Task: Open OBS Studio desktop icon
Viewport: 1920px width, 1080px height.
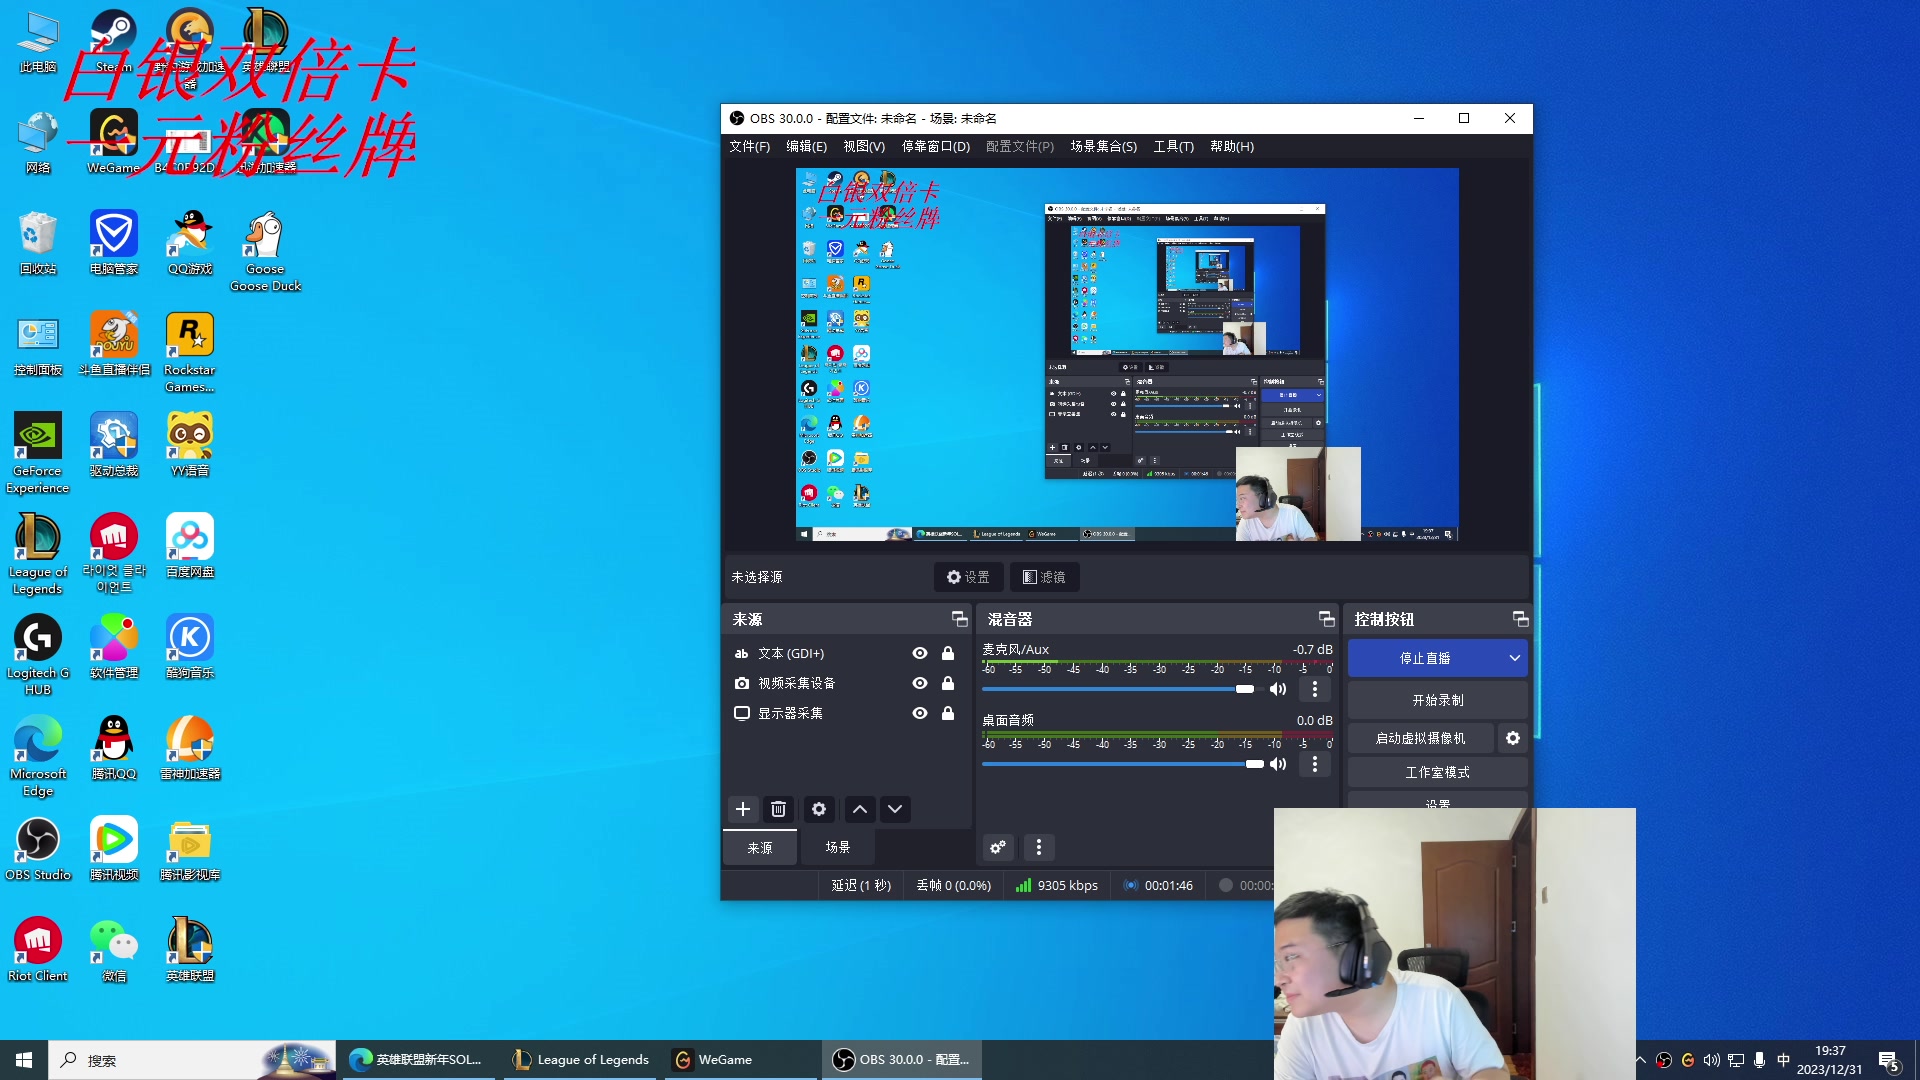Action: pyautogui.click(x=38, y=849)
